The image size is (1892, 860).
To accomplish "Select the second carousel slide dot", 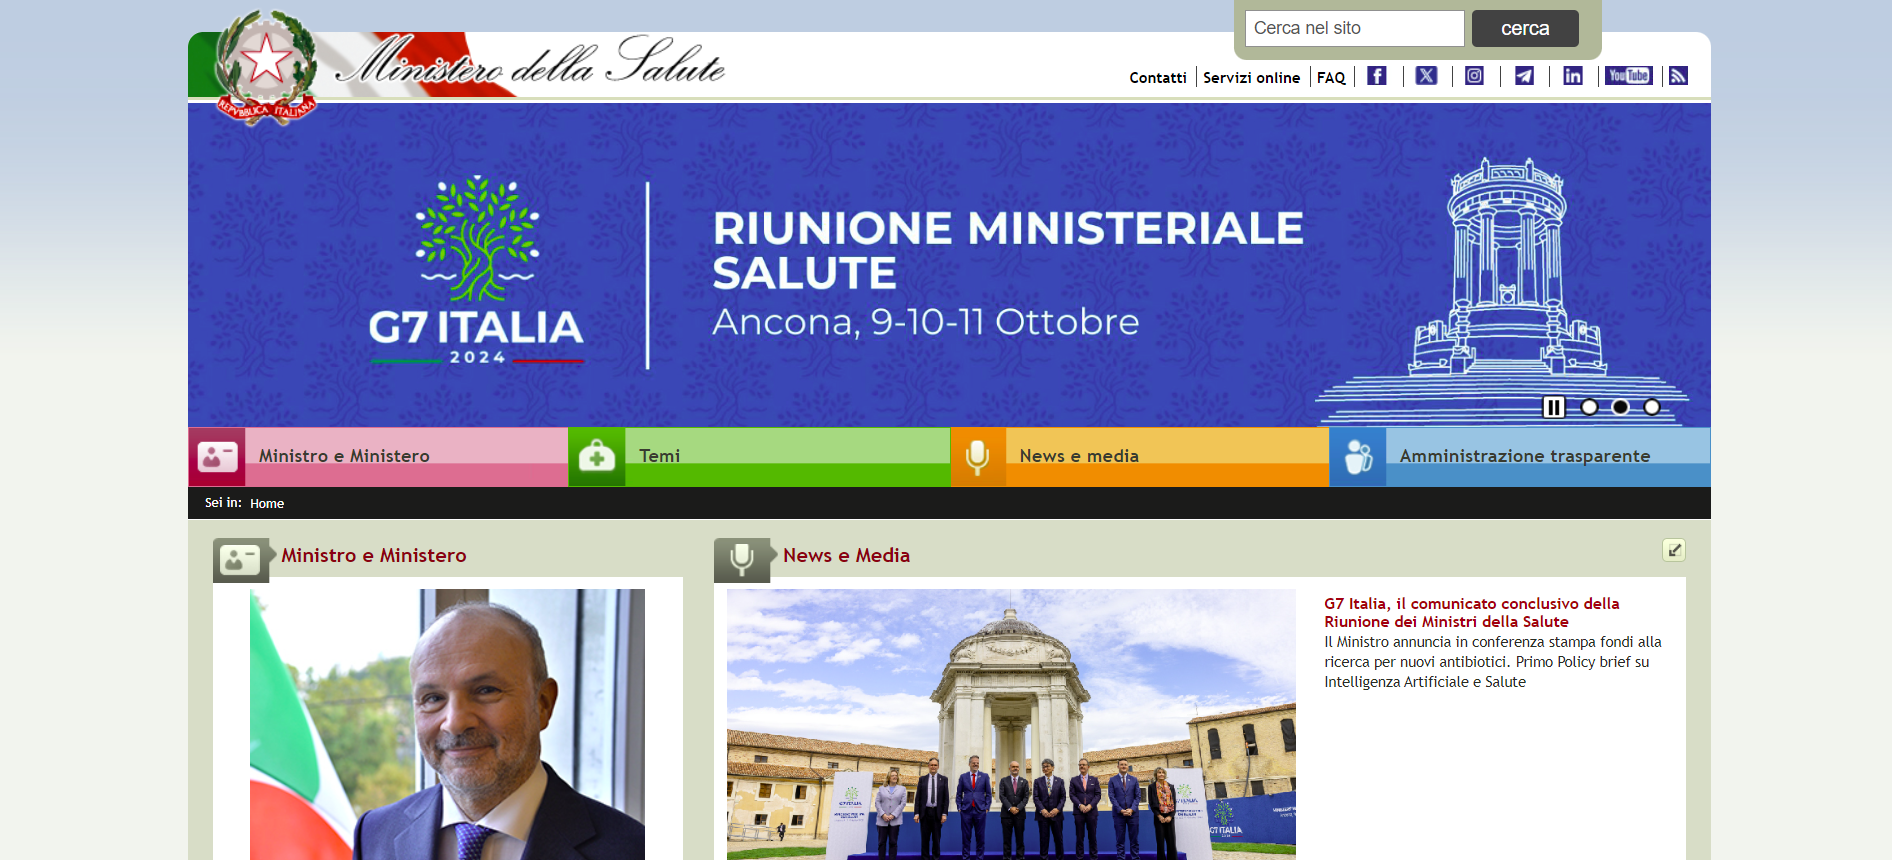I will [x=1621, y=407].
